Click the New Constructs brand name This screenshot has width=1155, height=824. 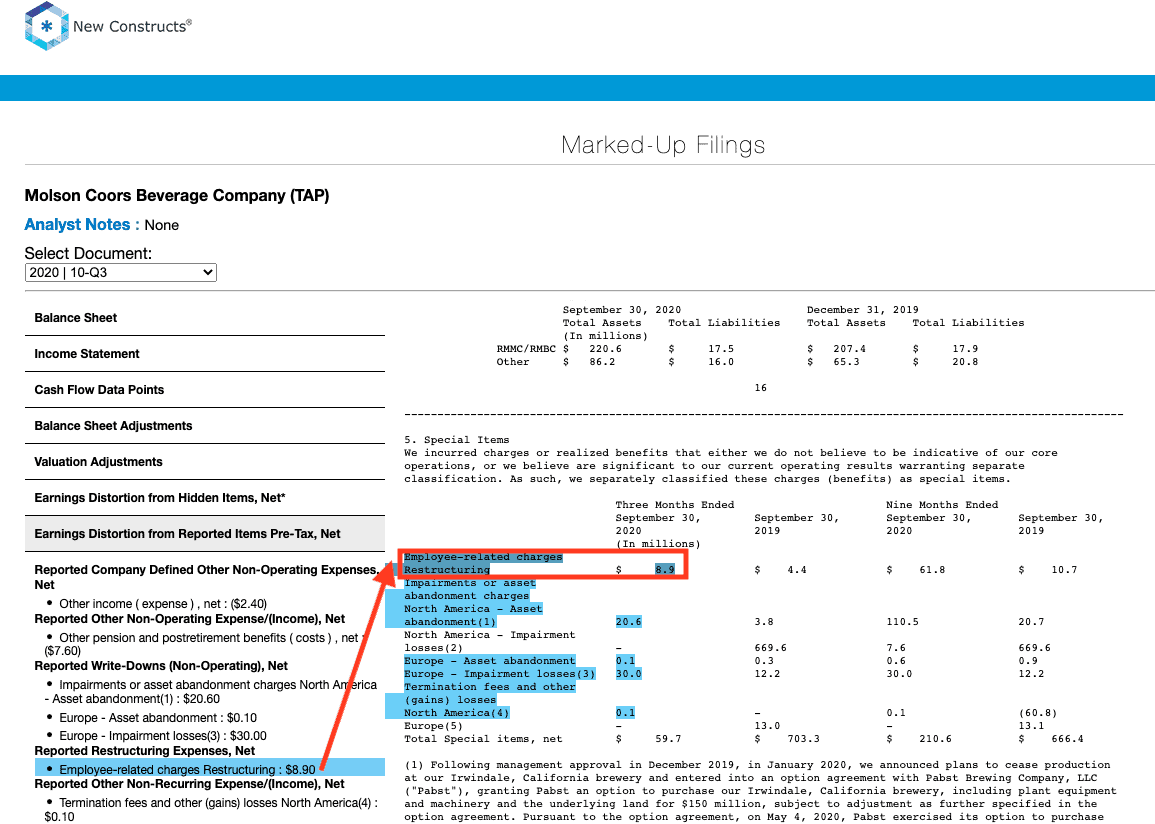[x=133, y=27]
